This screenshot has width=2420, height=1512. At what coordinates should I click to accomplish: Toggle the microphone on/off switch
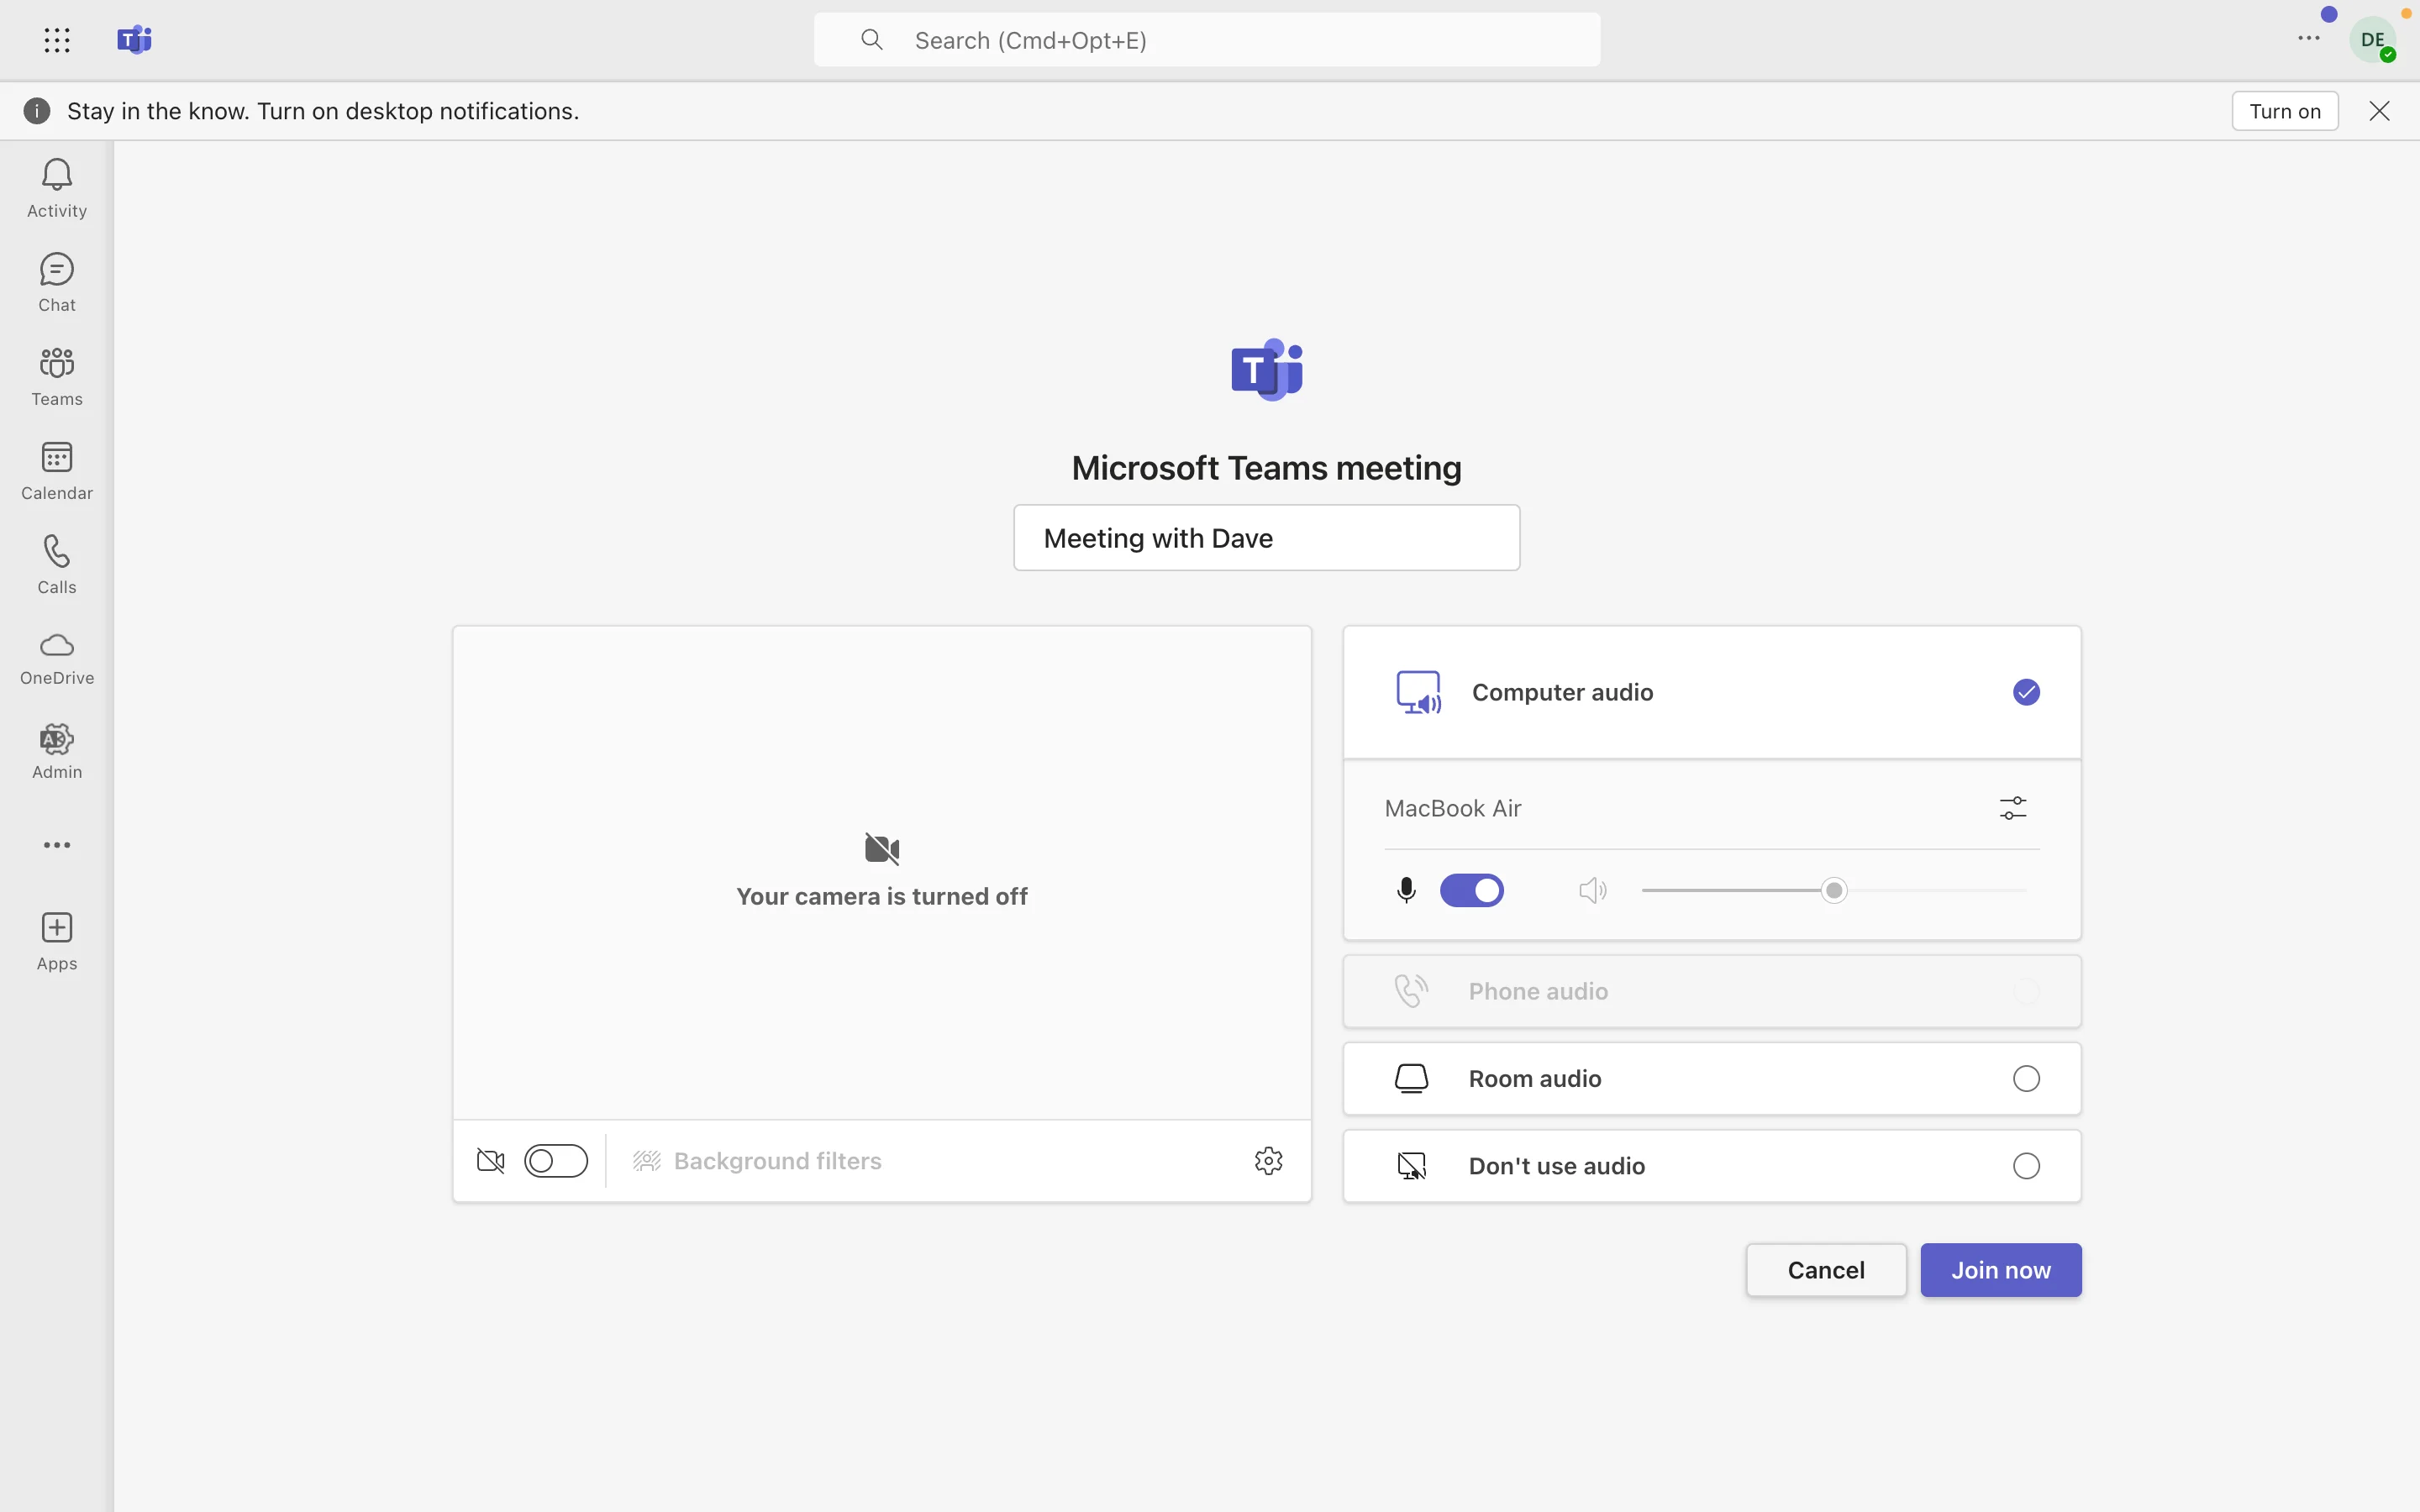click(1470, 890)
